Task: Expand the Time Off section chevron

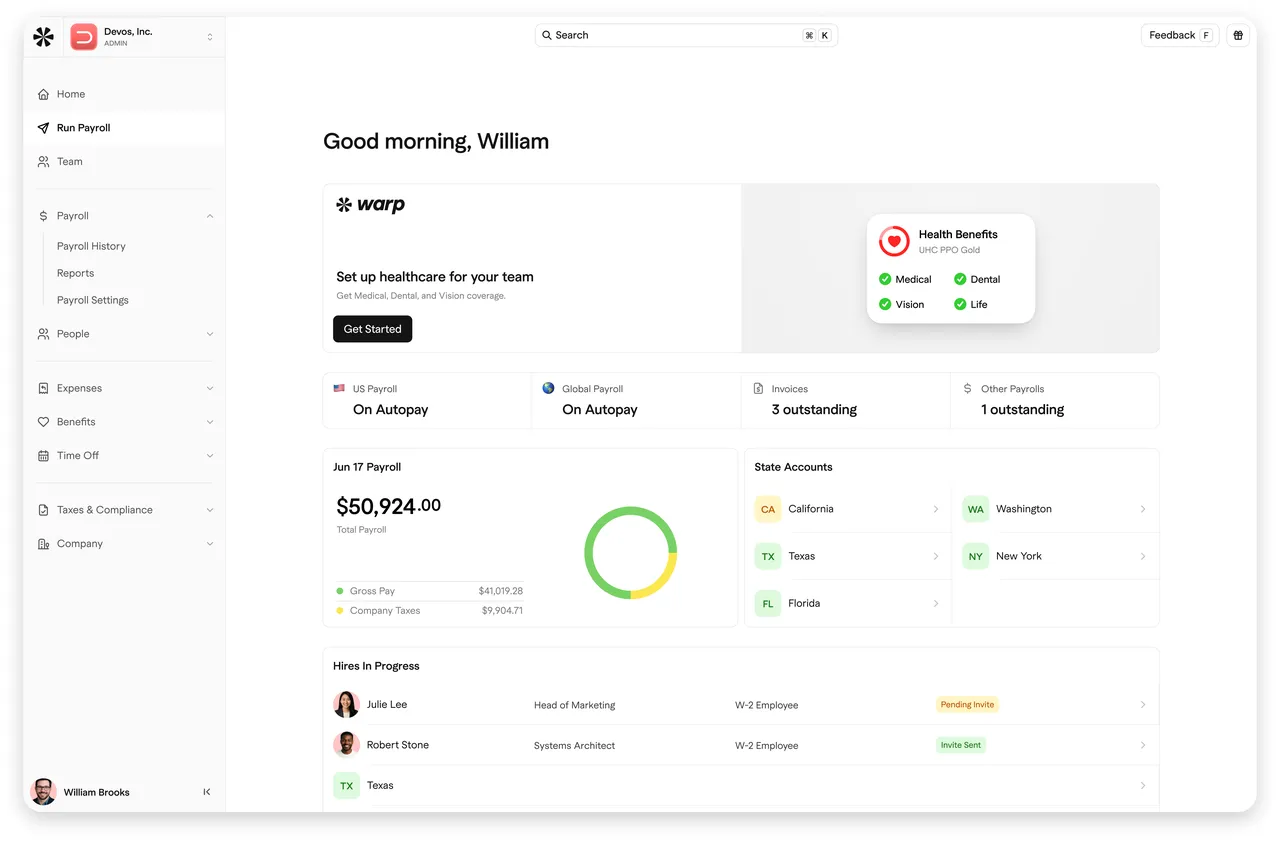Action: [210, 456]
